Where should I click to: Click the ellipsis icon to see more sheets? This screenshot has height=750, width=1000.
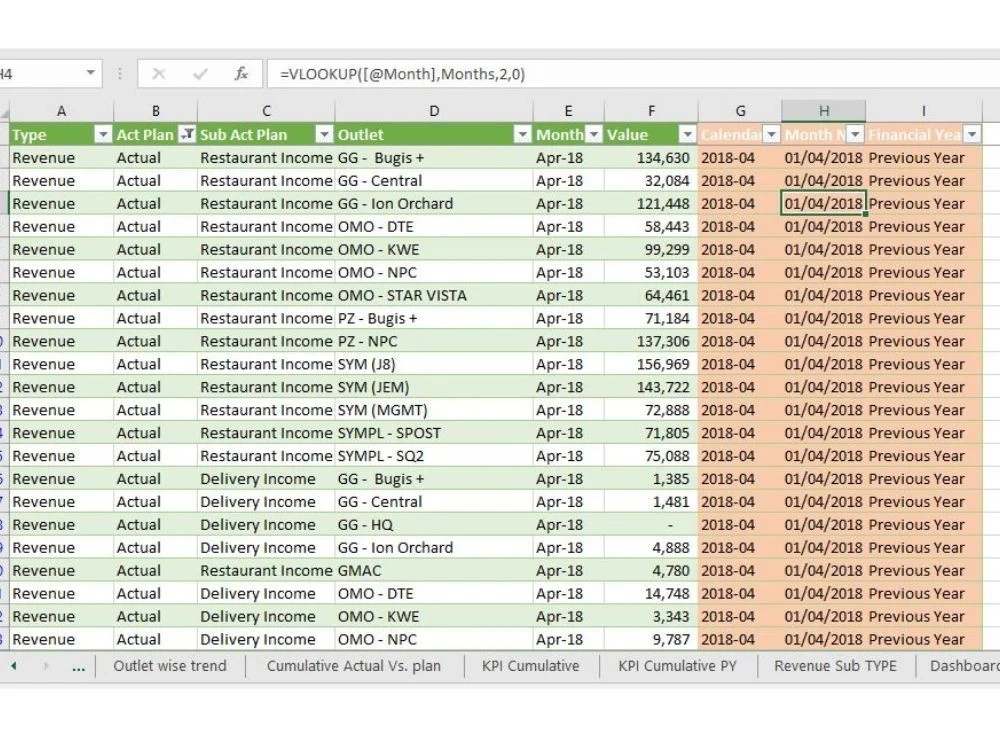point(78,665)
